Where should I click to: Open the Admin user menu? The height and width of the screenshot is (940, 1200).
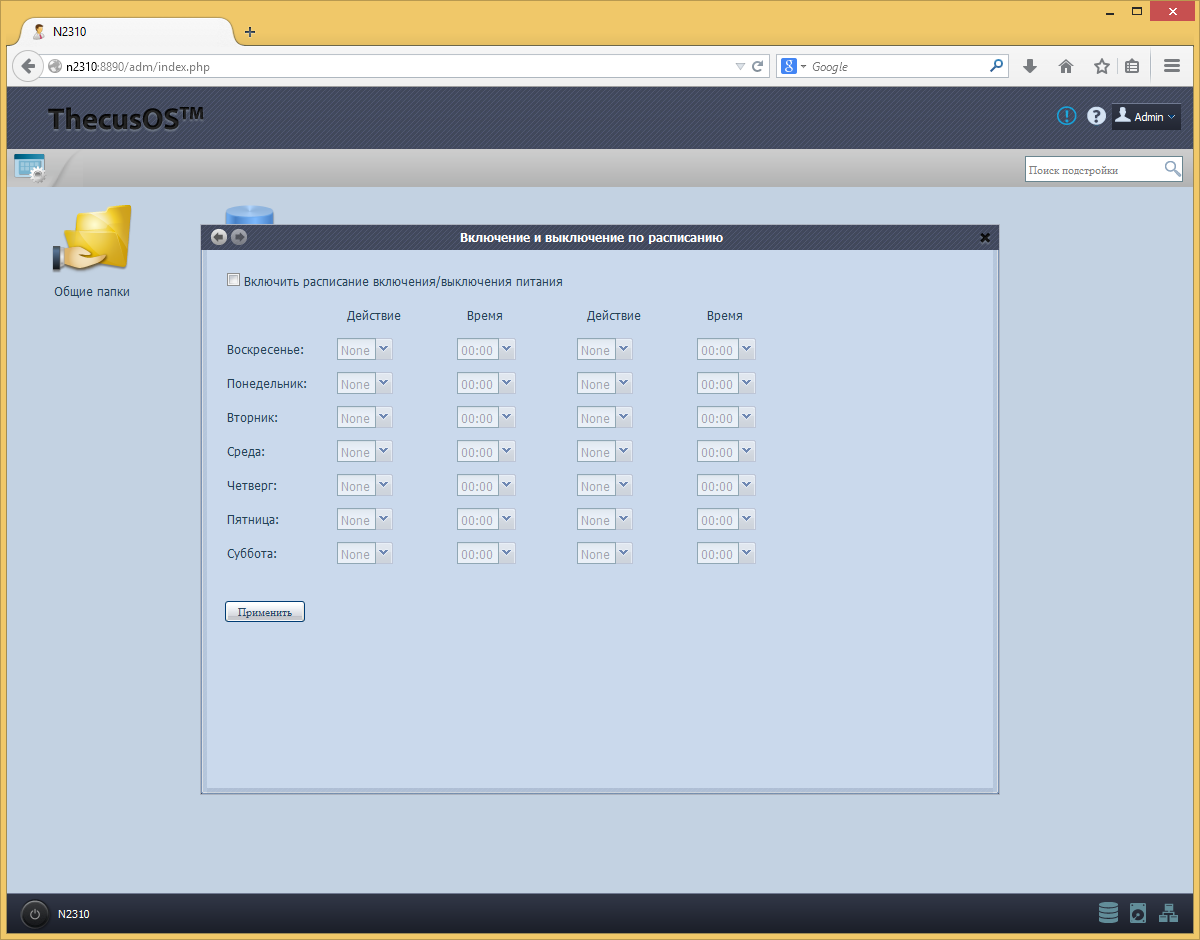tap(1146, 116)
